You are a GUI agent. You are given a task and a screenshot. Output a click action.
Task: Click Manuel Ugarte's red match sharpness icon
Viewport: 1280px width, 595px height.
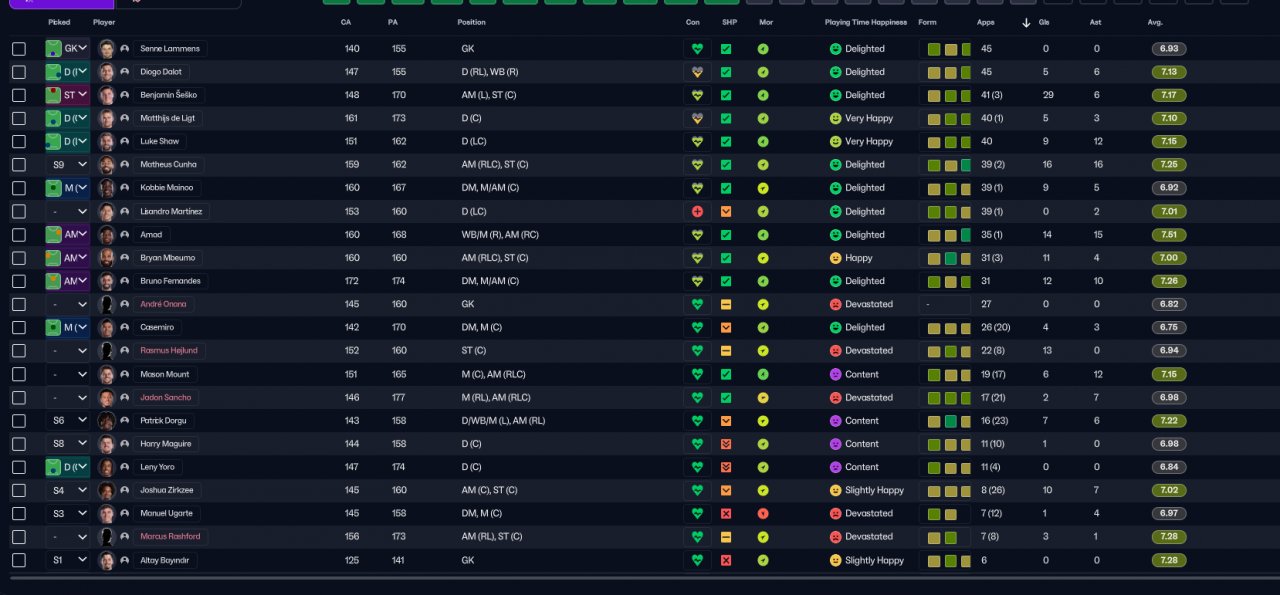(x=726, y=513)
